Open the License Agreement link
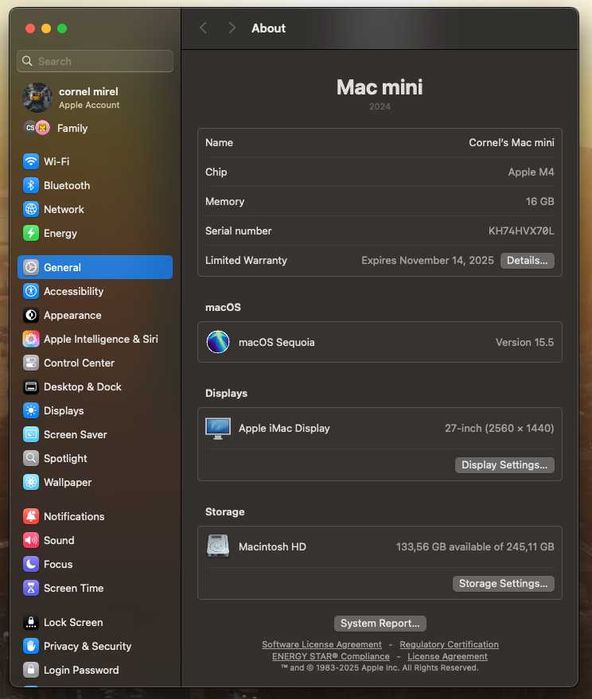This screenshot has width=592, height=699. pos(447,656)
